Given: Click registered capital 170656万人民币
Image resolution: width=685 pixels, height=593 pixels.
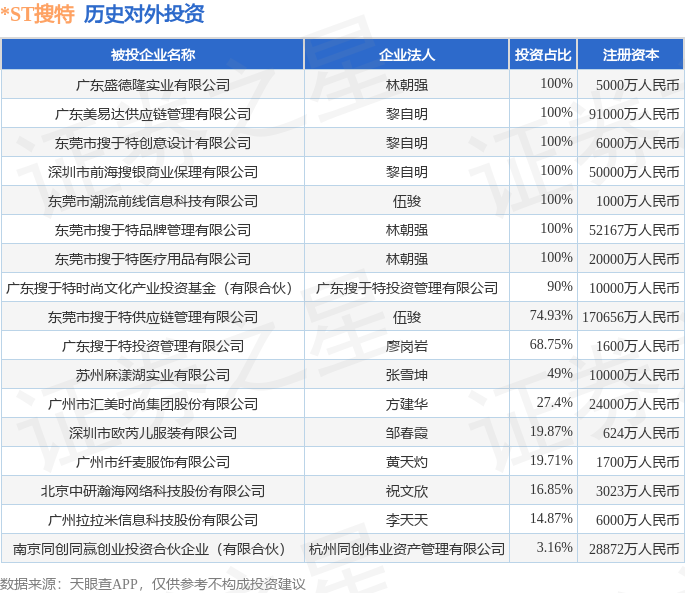Looking at the screenshot, I should click(x=630, y=317).
